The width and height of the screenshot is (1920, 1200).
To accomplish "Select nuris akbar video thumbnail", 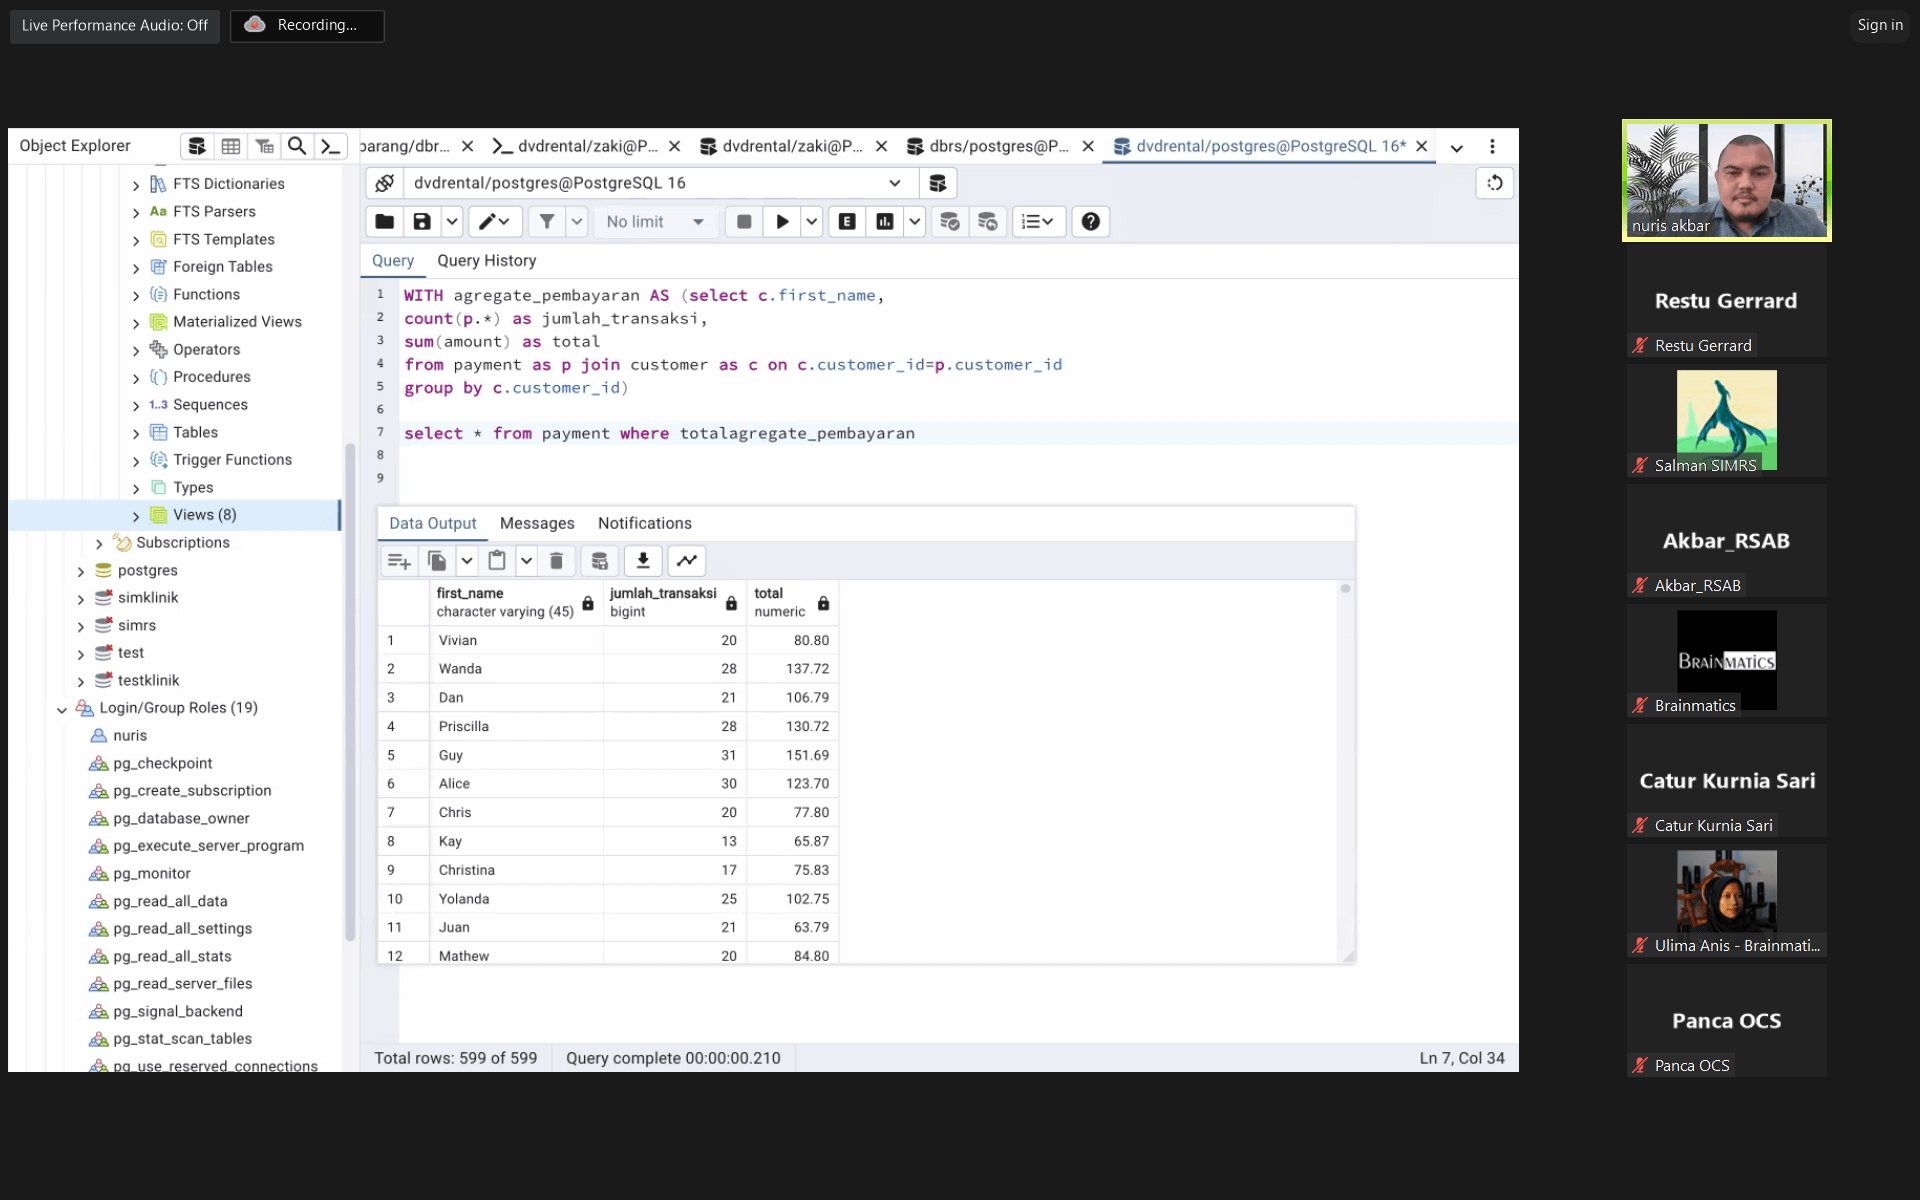I will coord(1726,180).
